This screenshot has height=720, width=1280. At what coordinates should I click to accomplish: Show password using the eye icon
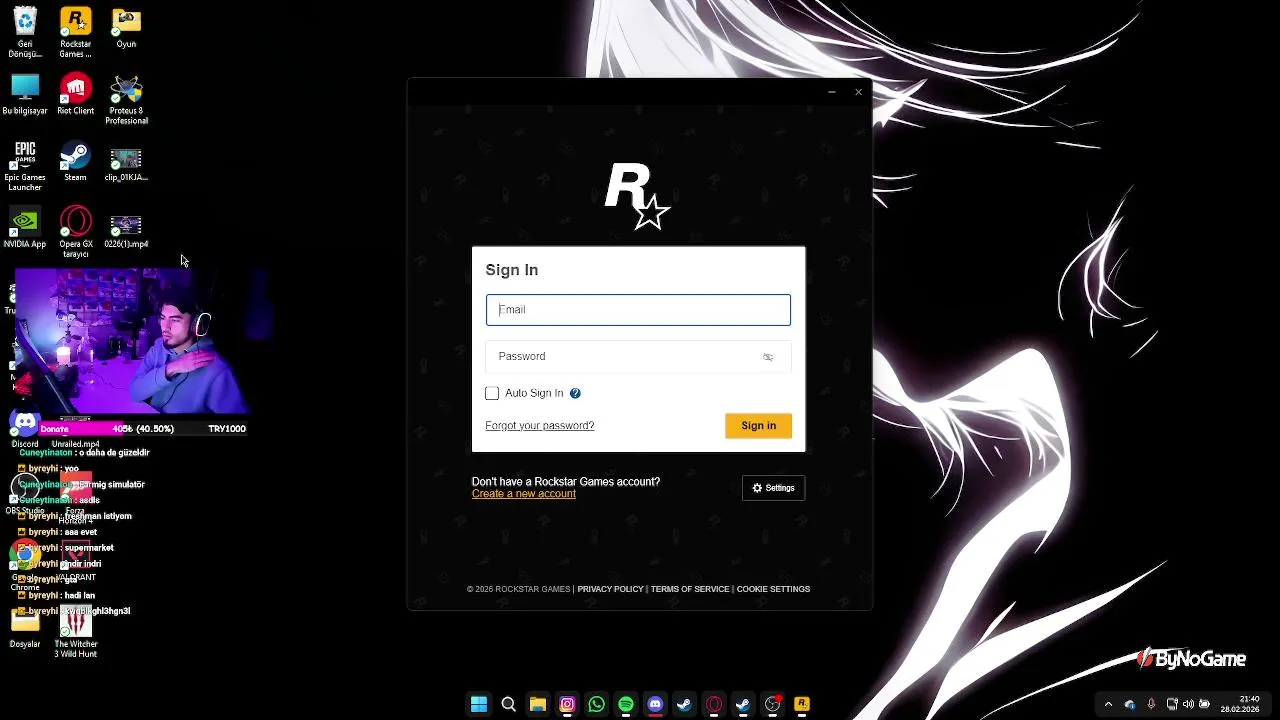coord(768,357)
